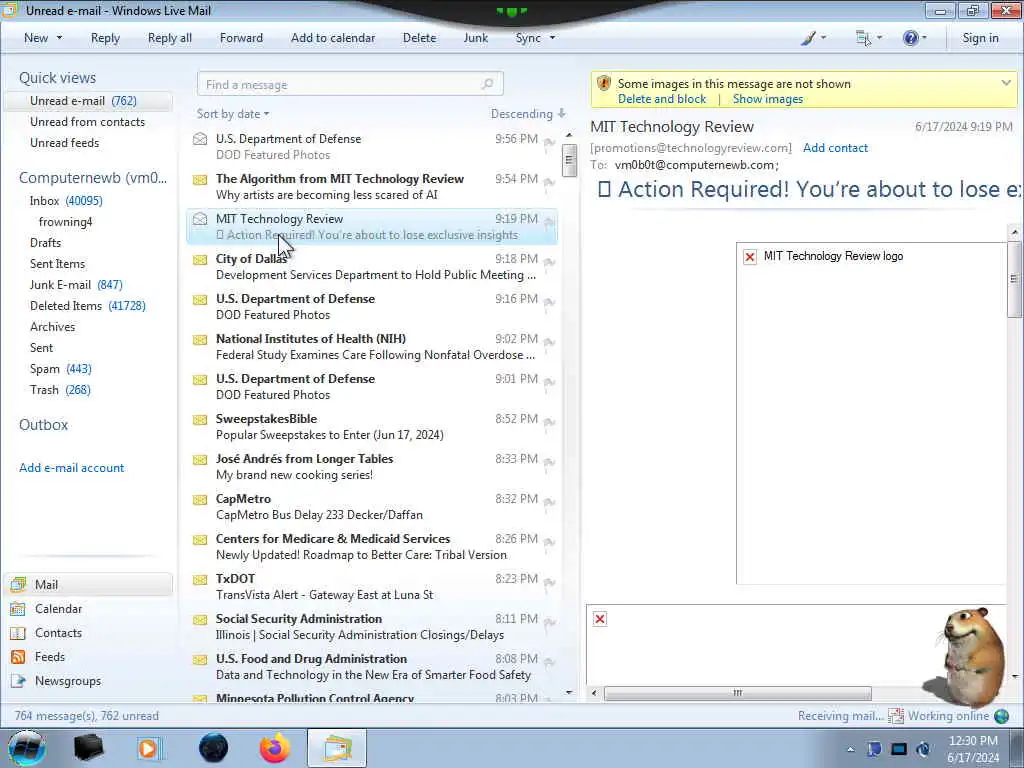Open the Windows Start orb
Viewport: 1024px width, 768px height.
coord(27,748)
